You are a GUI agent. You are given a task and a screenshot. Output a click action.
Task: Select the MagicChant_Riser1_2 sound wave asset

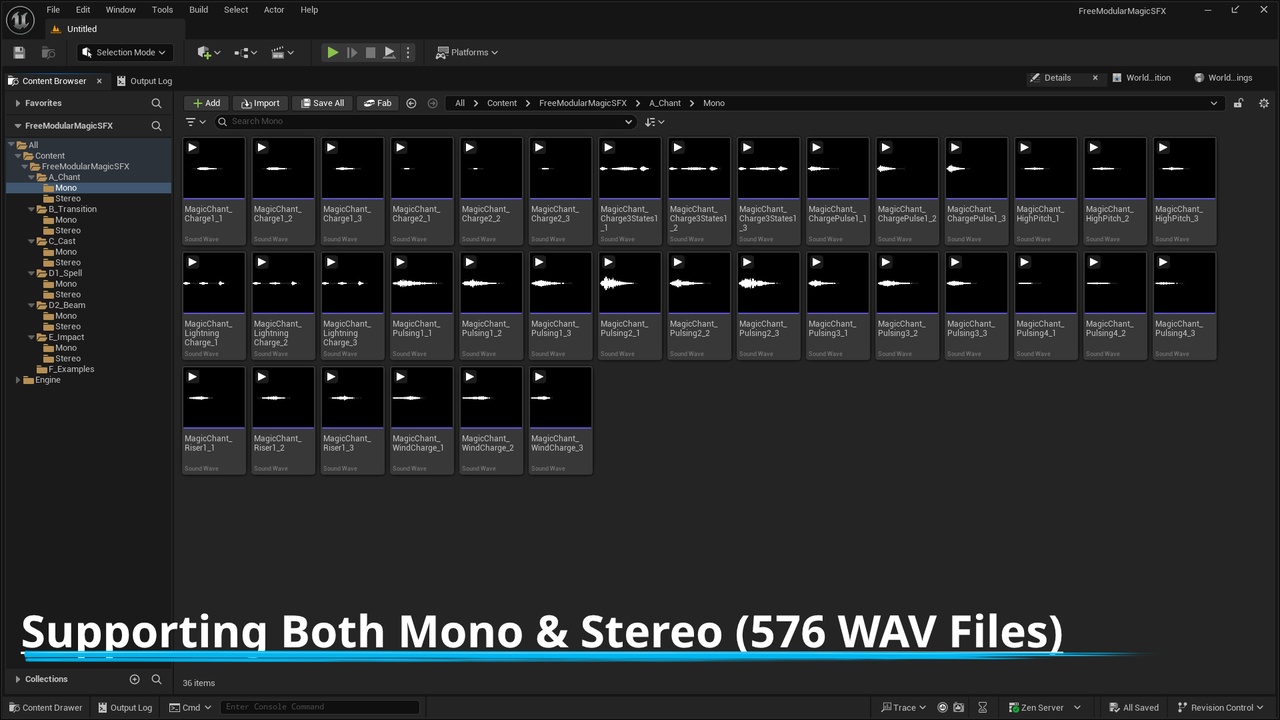pyautogui.click(x=283, y=420)
